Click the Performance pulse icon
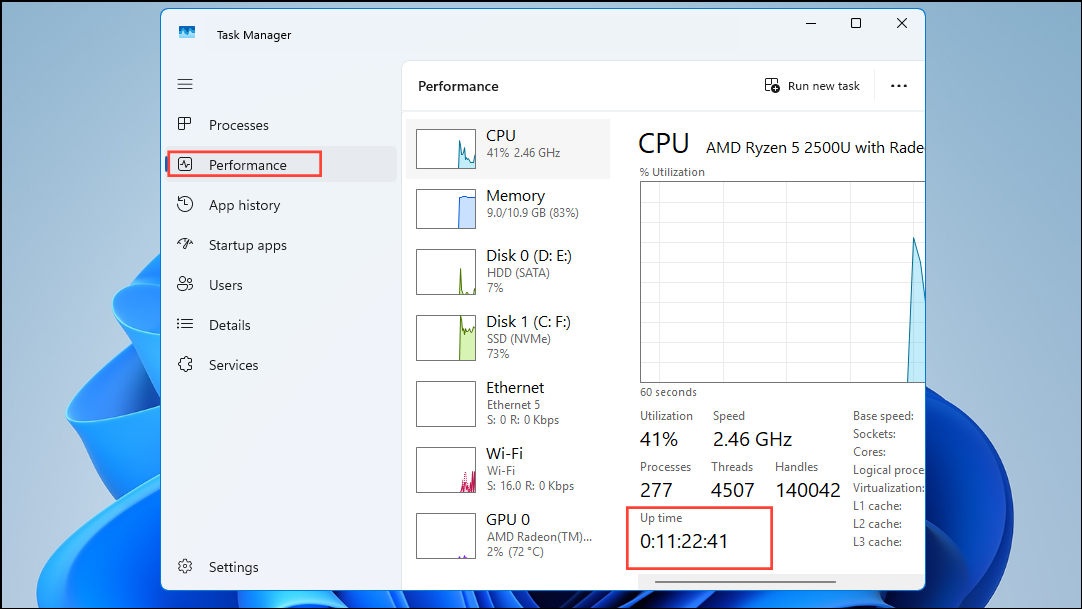The width and height of the screenshot is (1082, 609). (x=185, y=164)
